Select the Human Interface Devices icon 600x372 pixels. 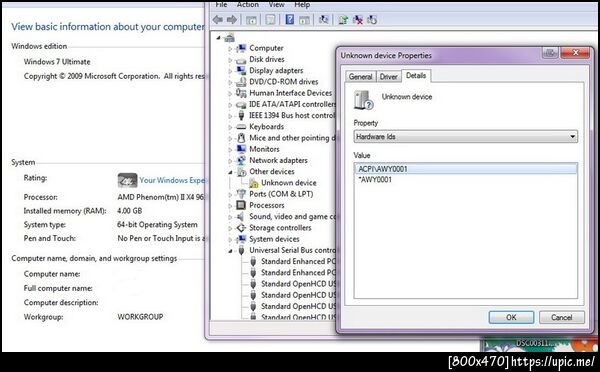click(x=241, y=93)
